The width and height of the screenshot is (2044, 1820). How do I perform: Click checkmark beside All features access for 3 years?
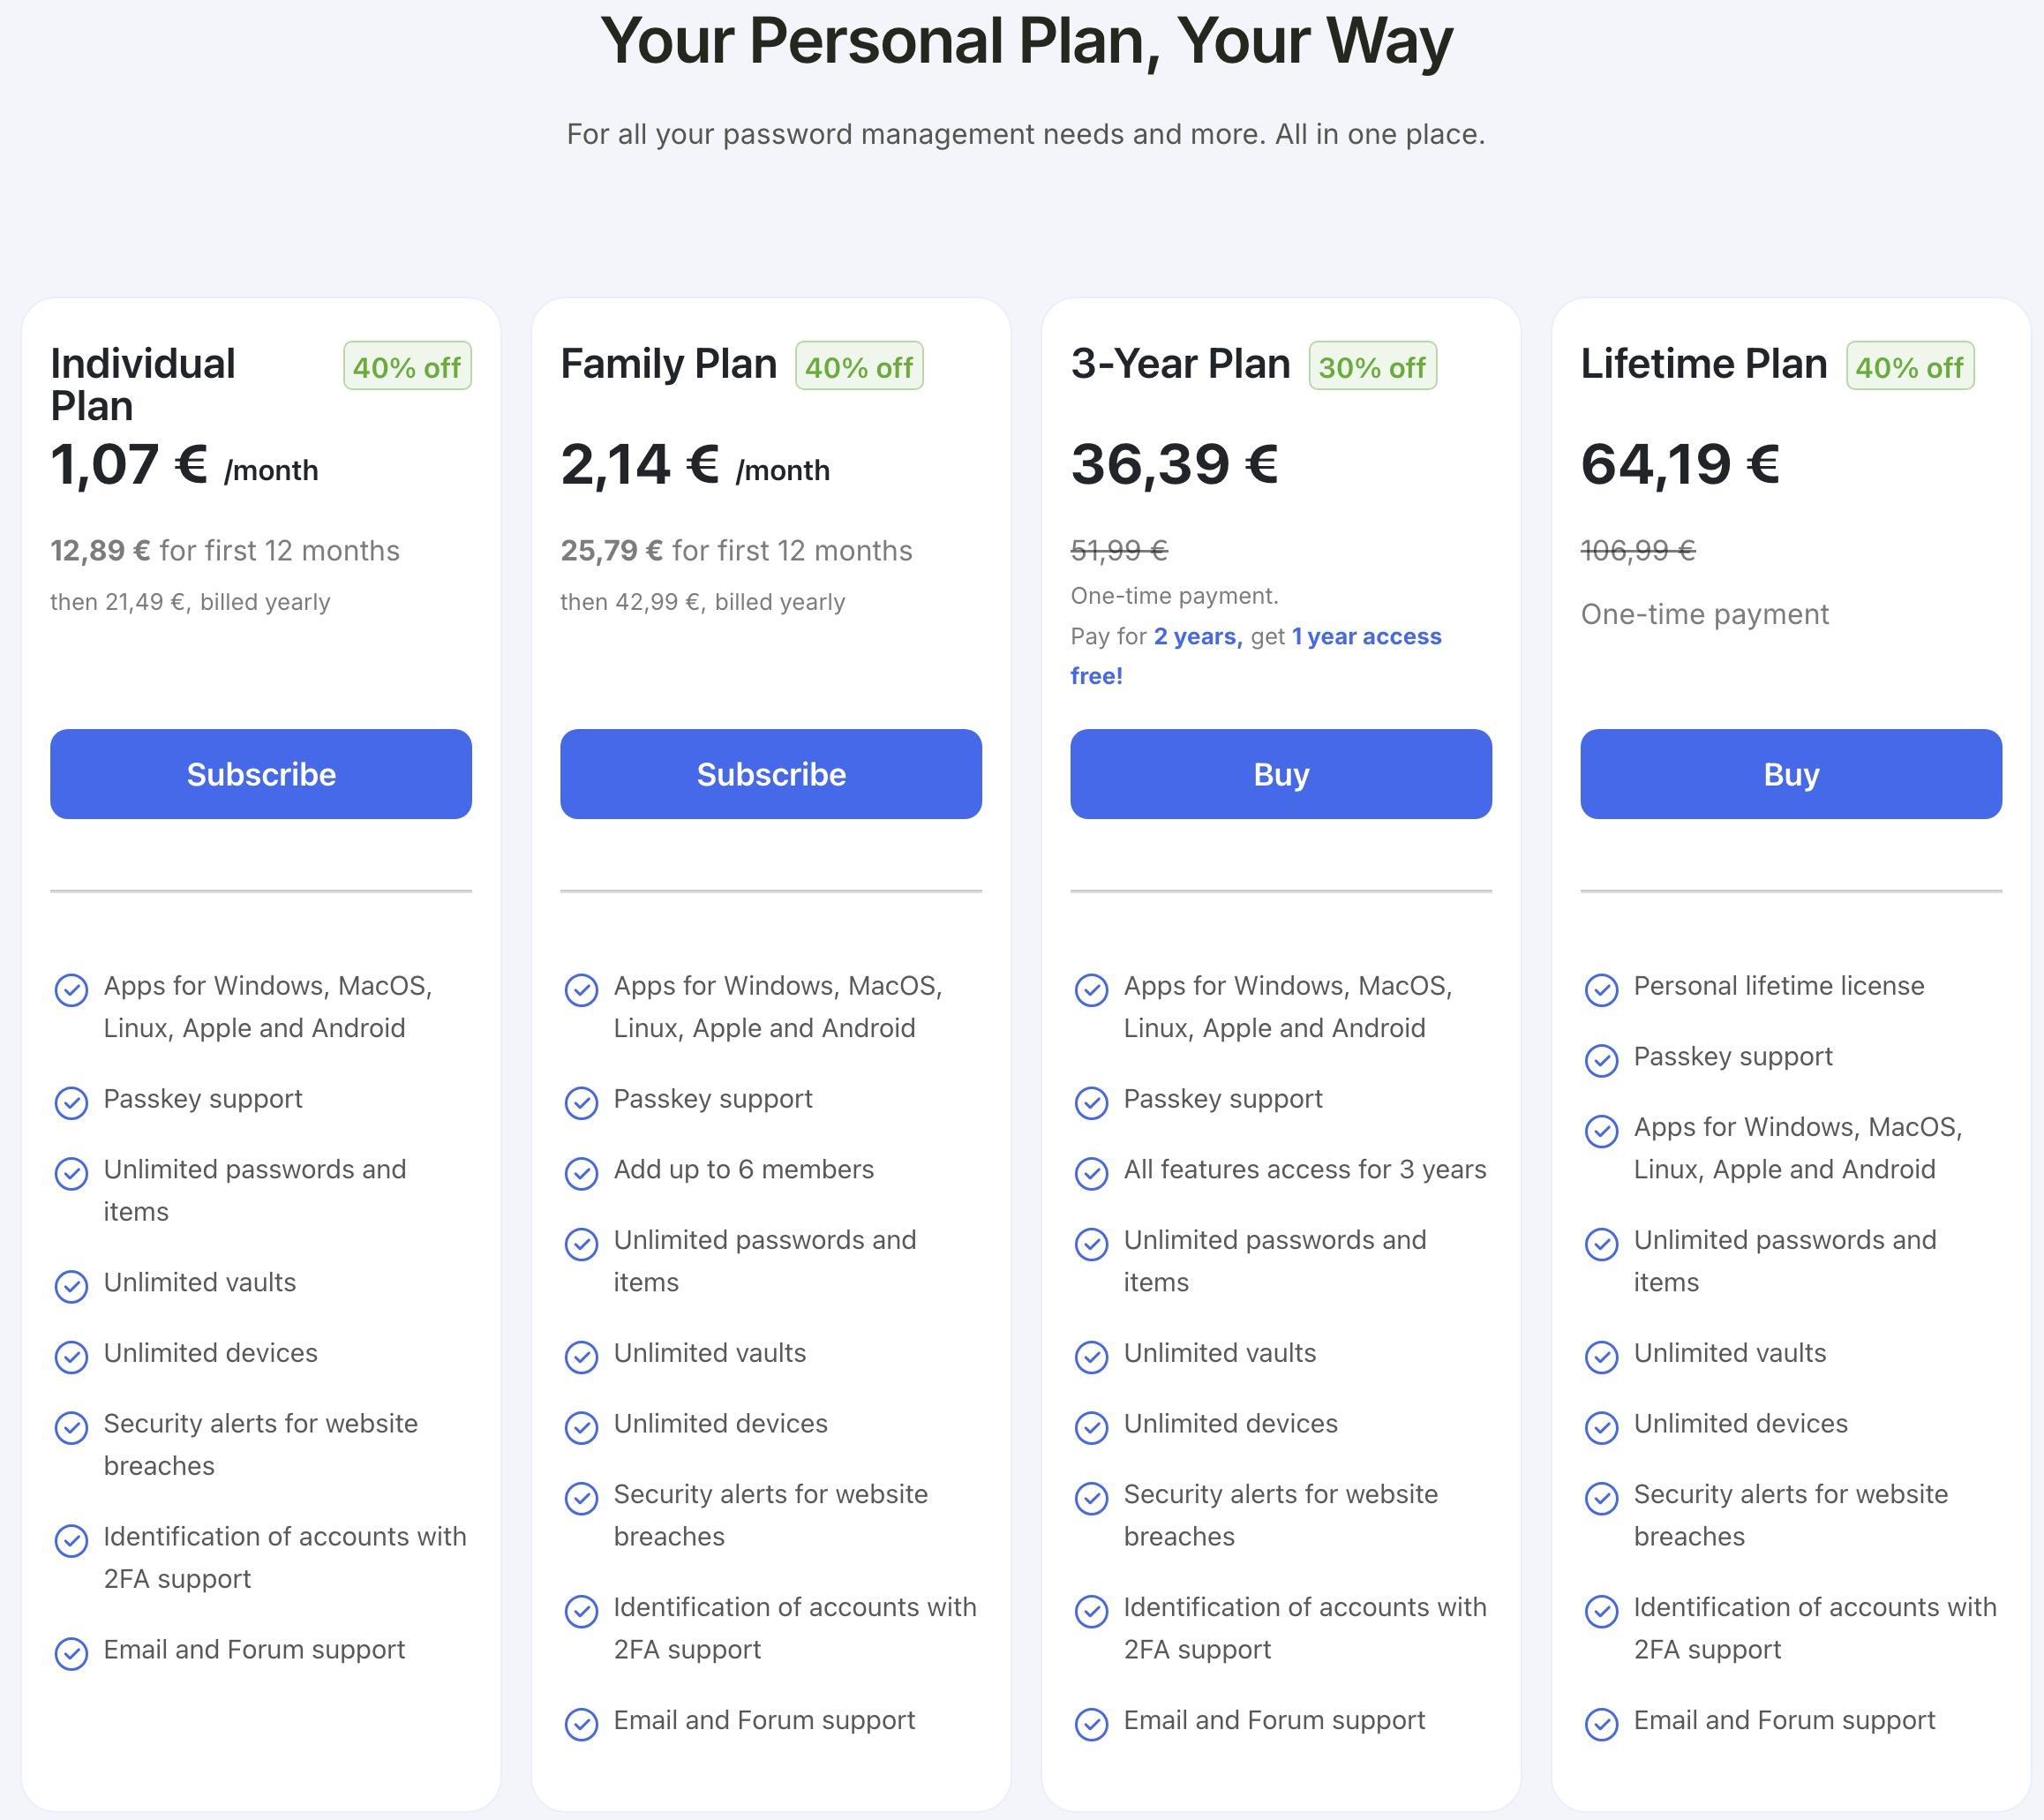point(1091,1172)
